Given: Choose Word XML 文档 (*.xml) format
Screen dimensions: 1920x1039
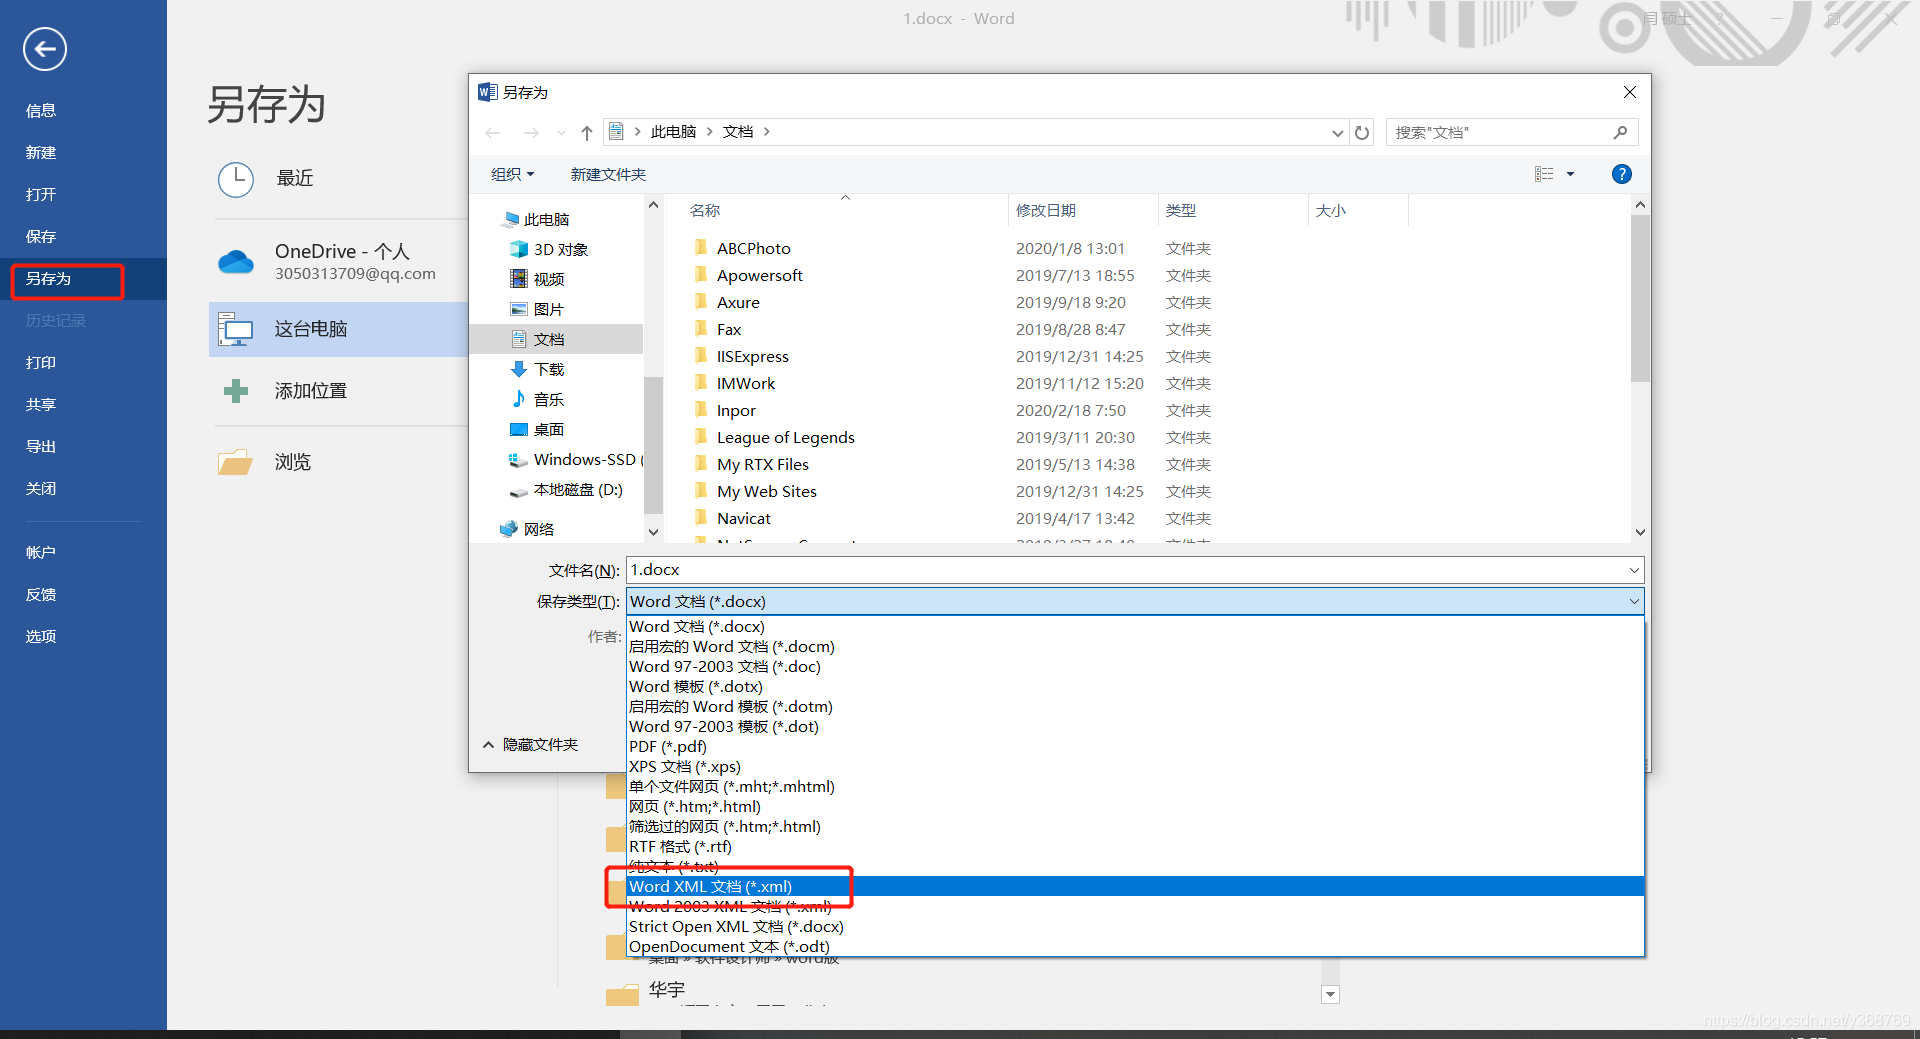Looking at the screenshot, I should click(1135, 886).
